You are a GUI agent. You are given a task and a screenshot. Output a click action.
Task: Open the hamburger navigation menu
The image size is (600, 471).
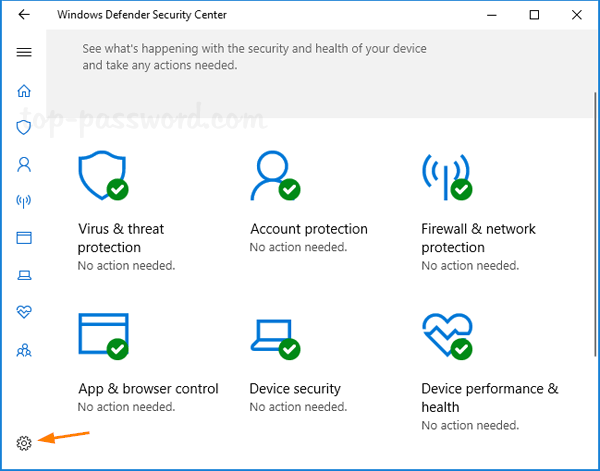coord(24,52)
